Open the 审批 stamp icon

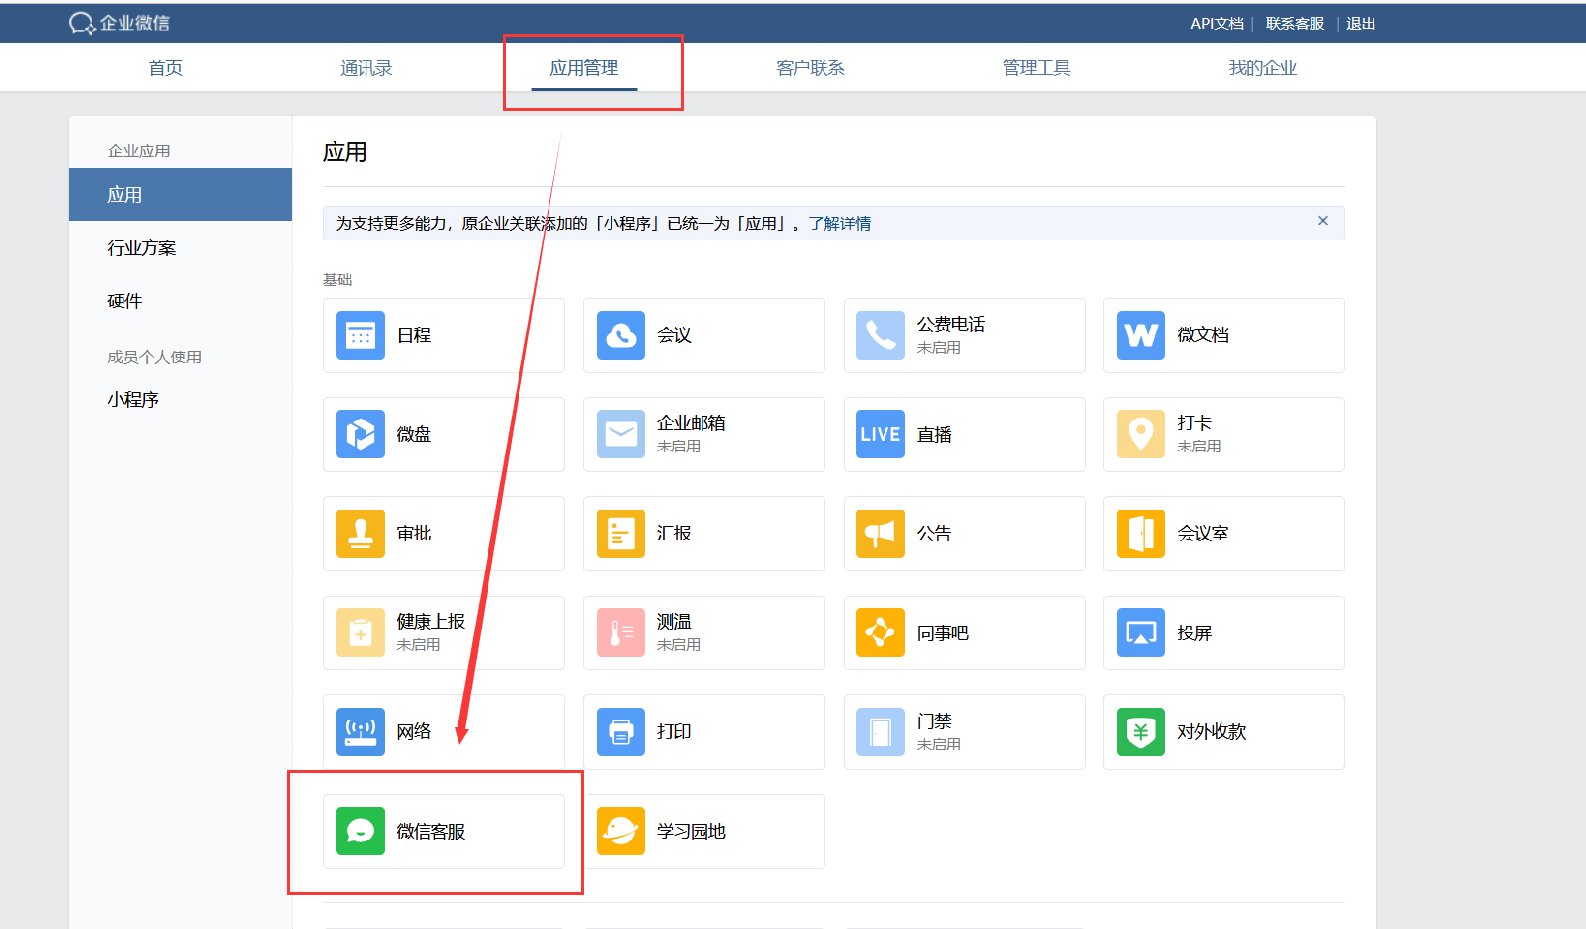(x=360, y=533)
